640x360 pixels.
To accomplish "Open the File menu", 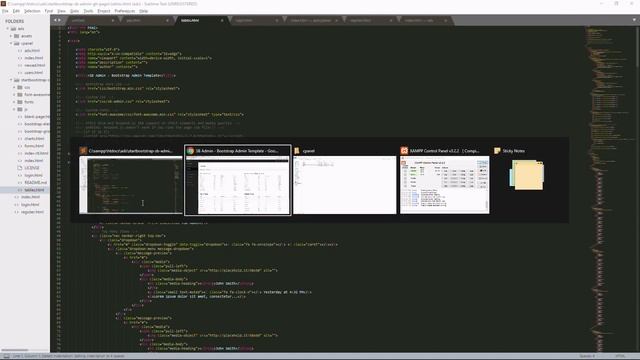I will (x=5, y=11).
